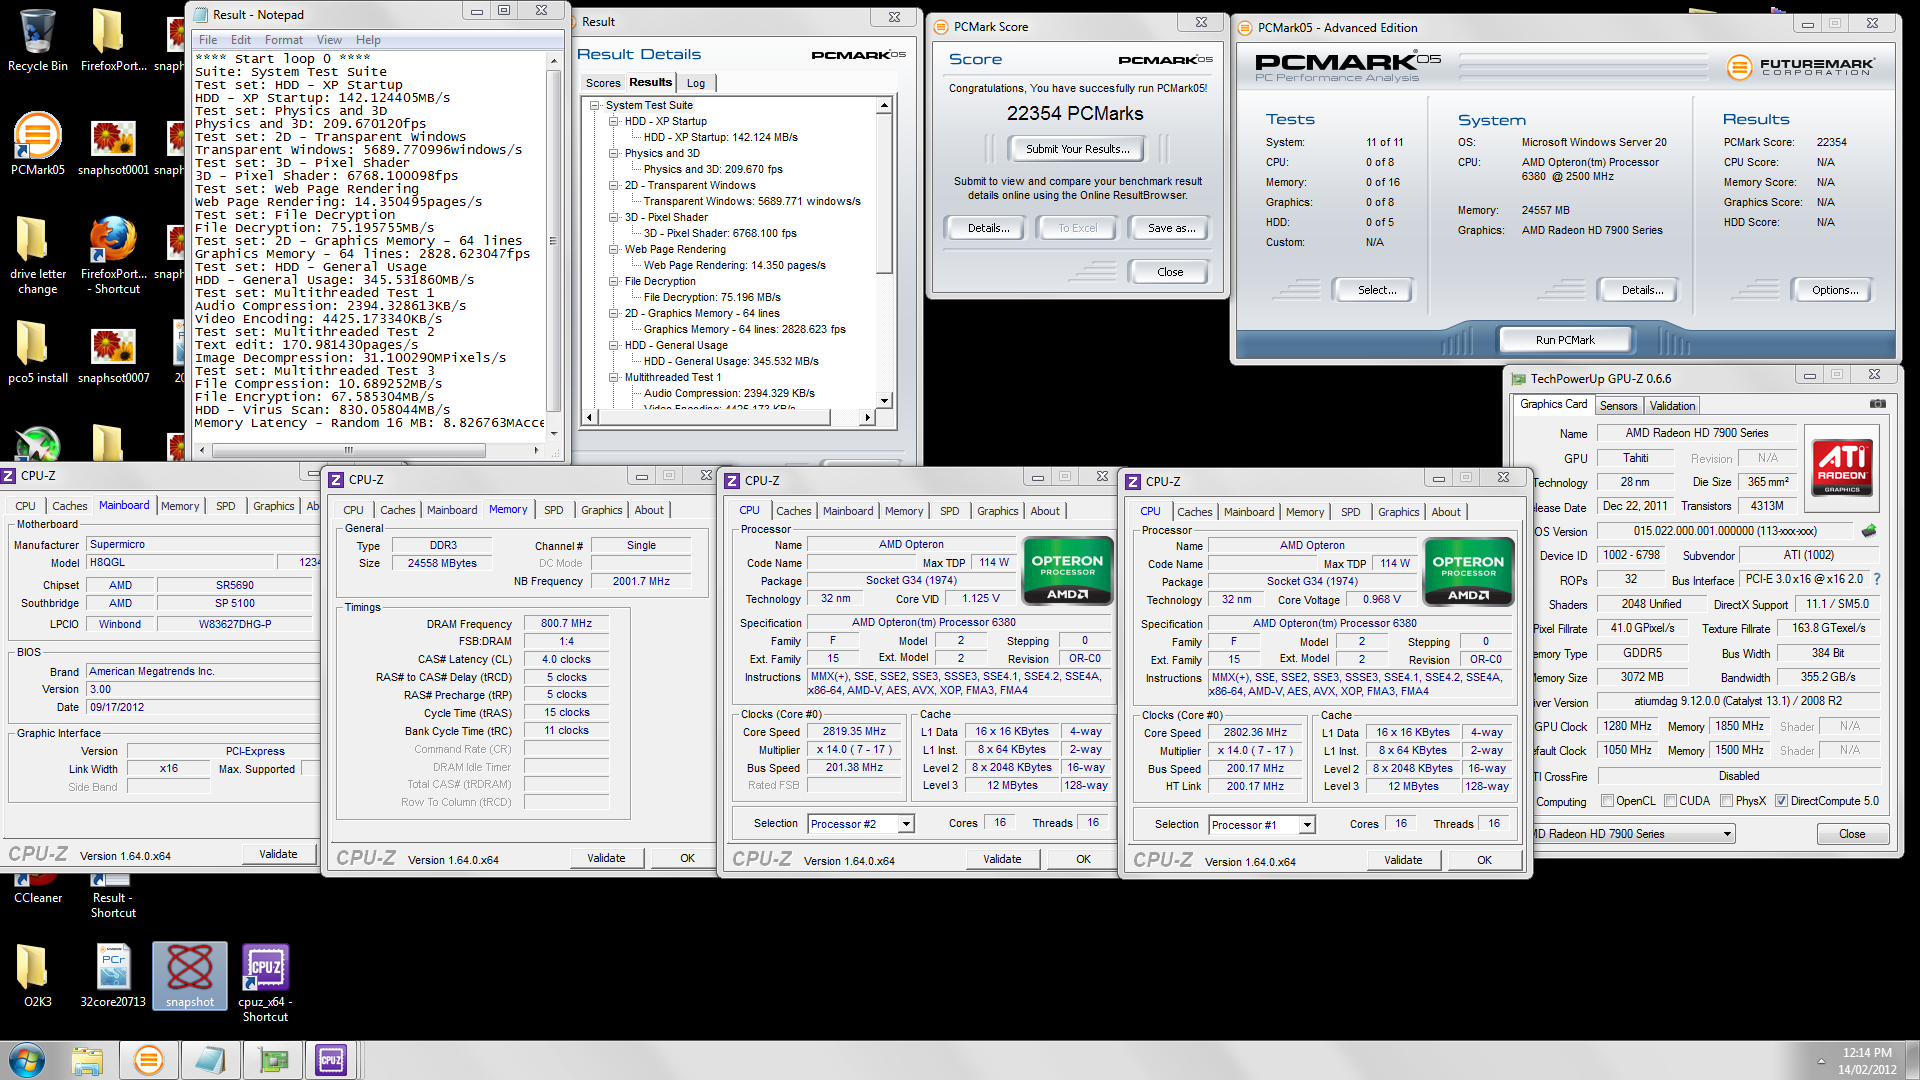Show hidden system tray icons arrow
The height and width of the screenshot is (1080, 1920).
tap(1821, 1060)
